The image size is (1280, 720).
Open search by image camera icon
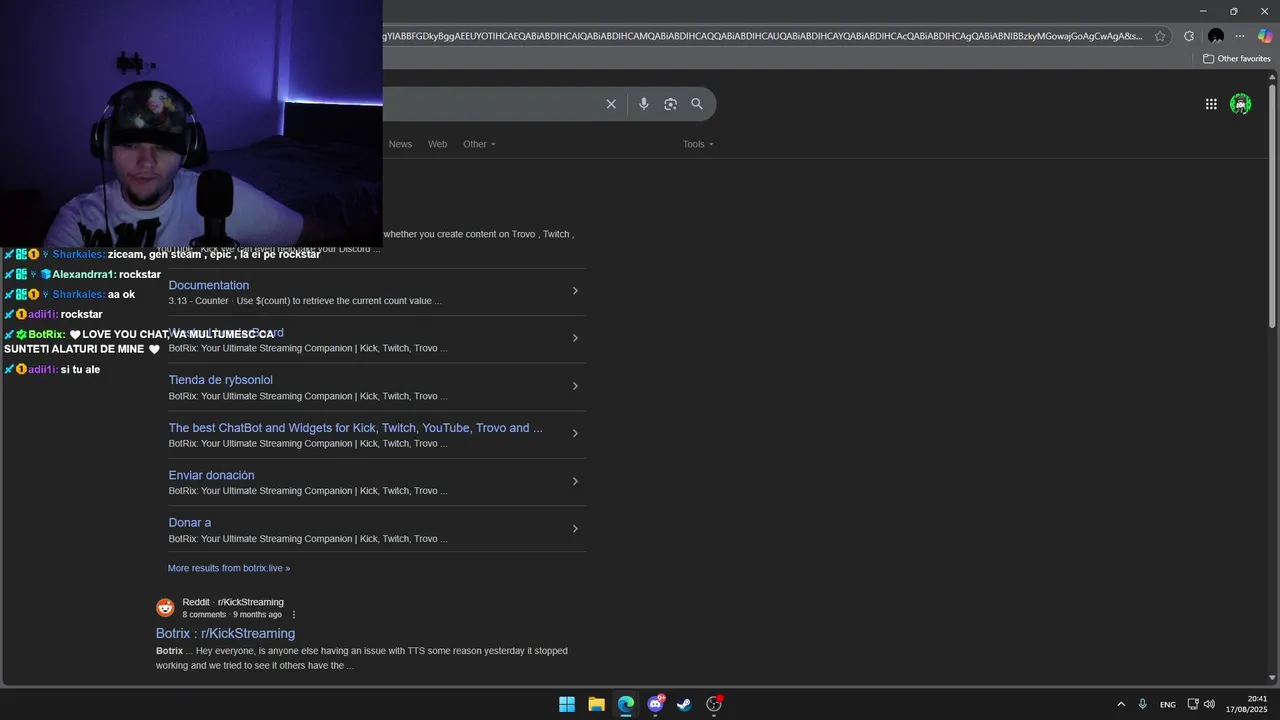(x=670, y=104)
